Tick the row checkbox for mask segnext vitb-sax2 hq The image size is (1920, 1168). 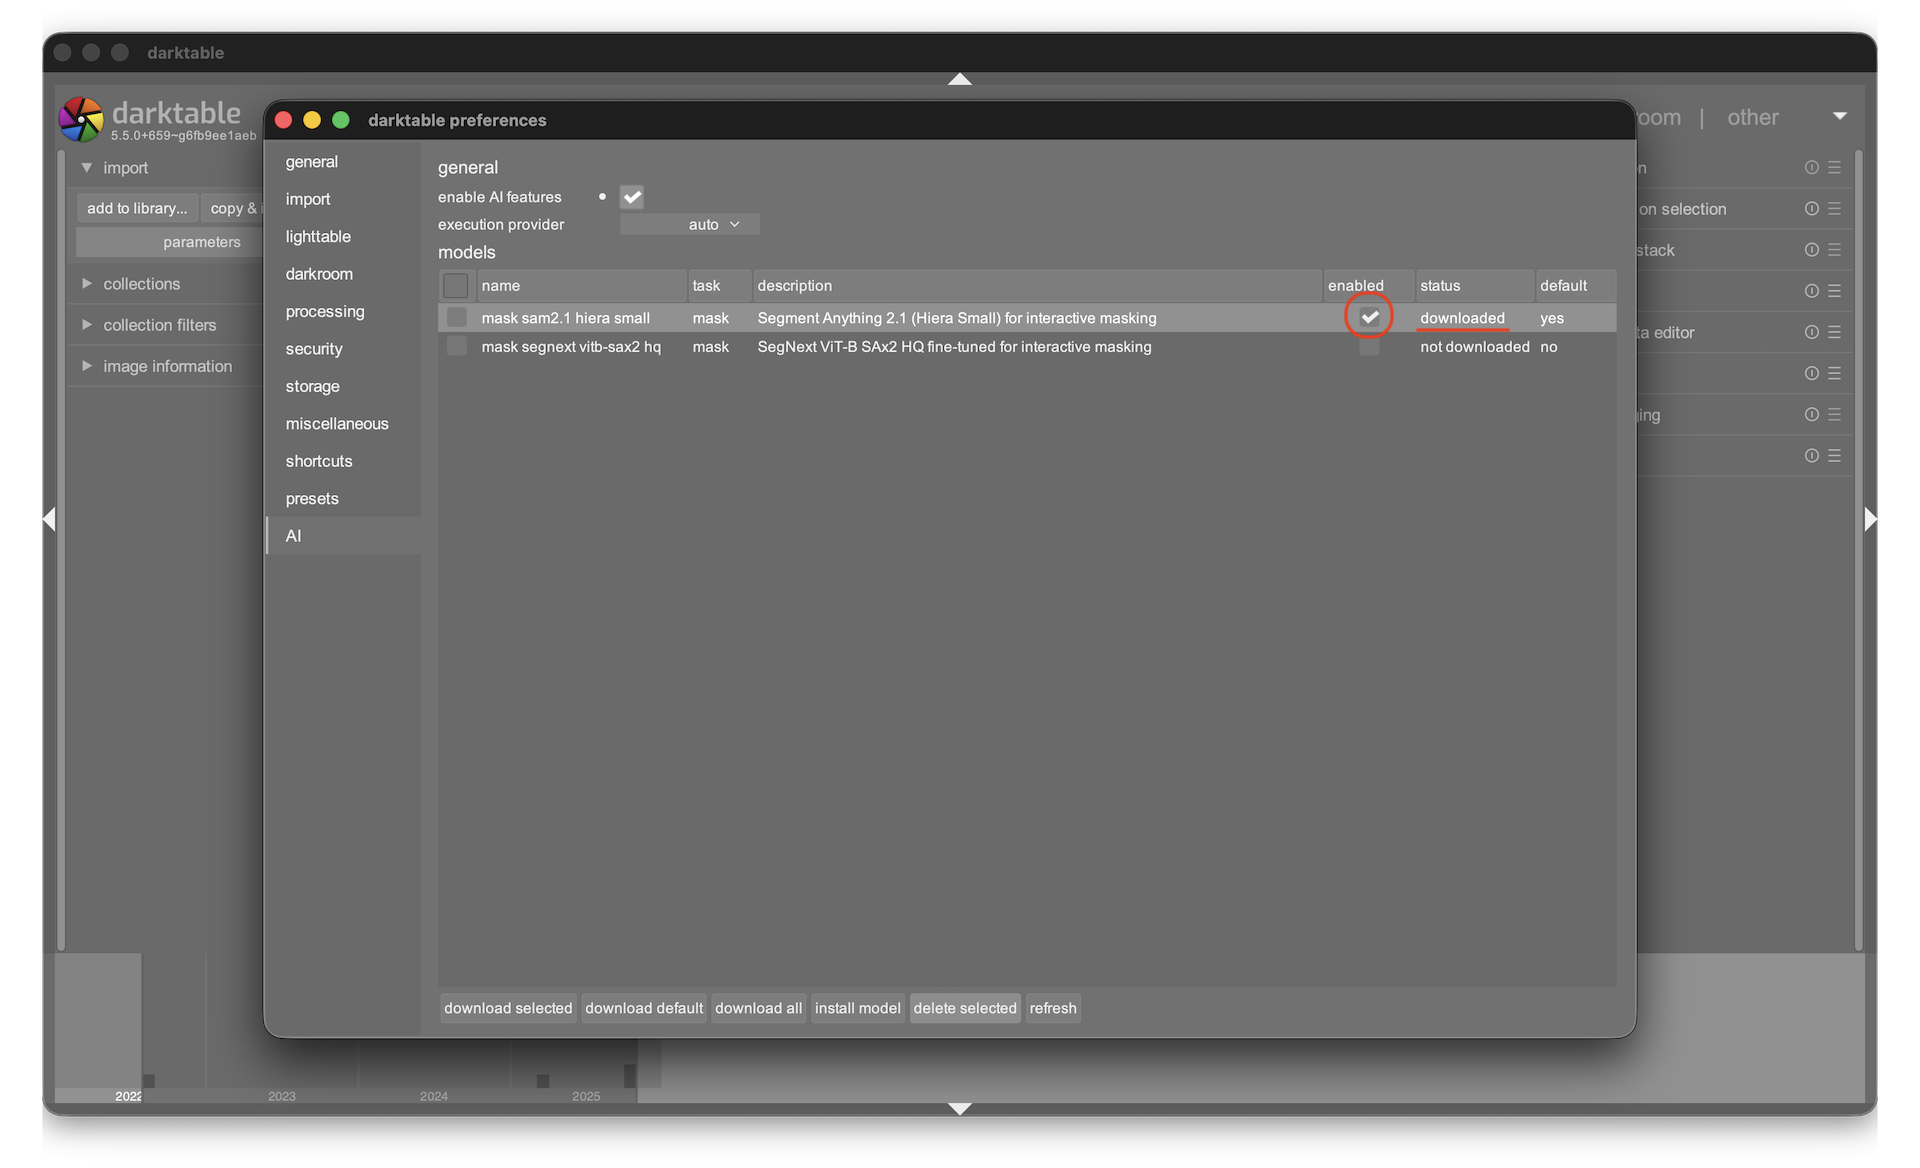(x=456, y=347)
